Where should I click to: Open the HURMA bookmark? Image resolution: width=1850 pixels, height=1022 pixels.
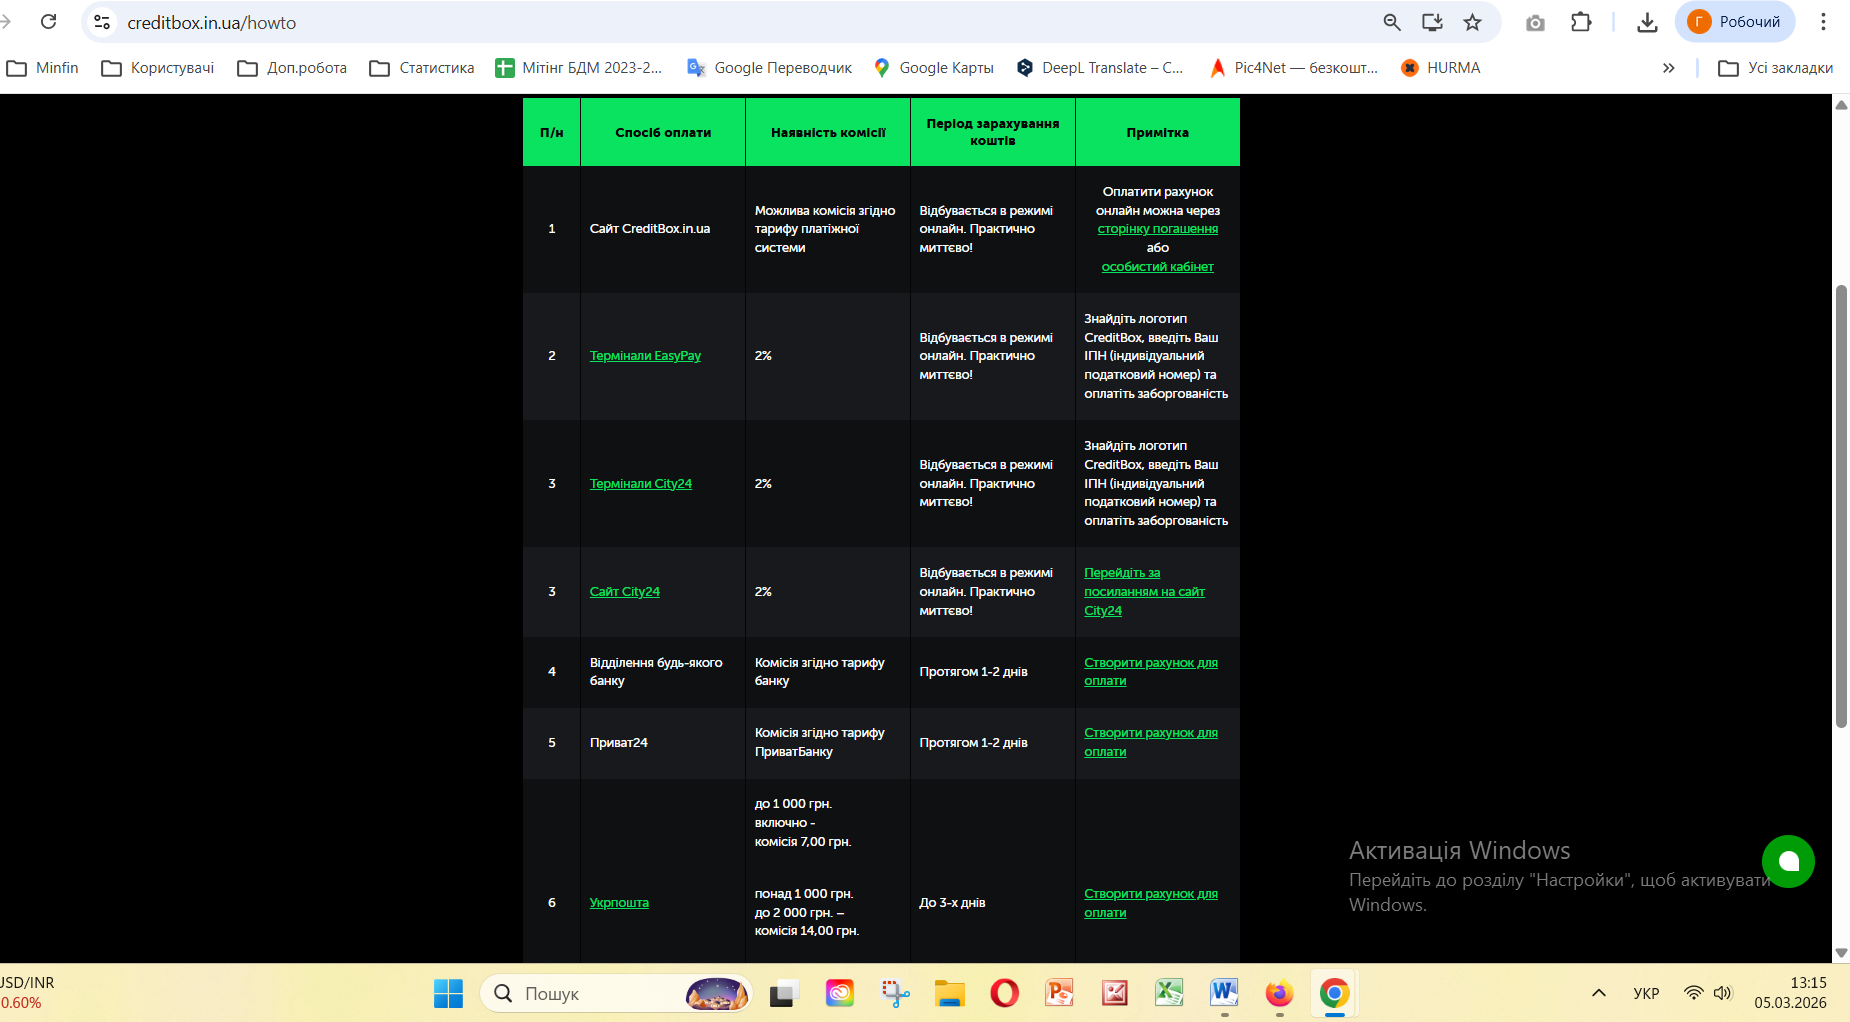pos(1440,68)
